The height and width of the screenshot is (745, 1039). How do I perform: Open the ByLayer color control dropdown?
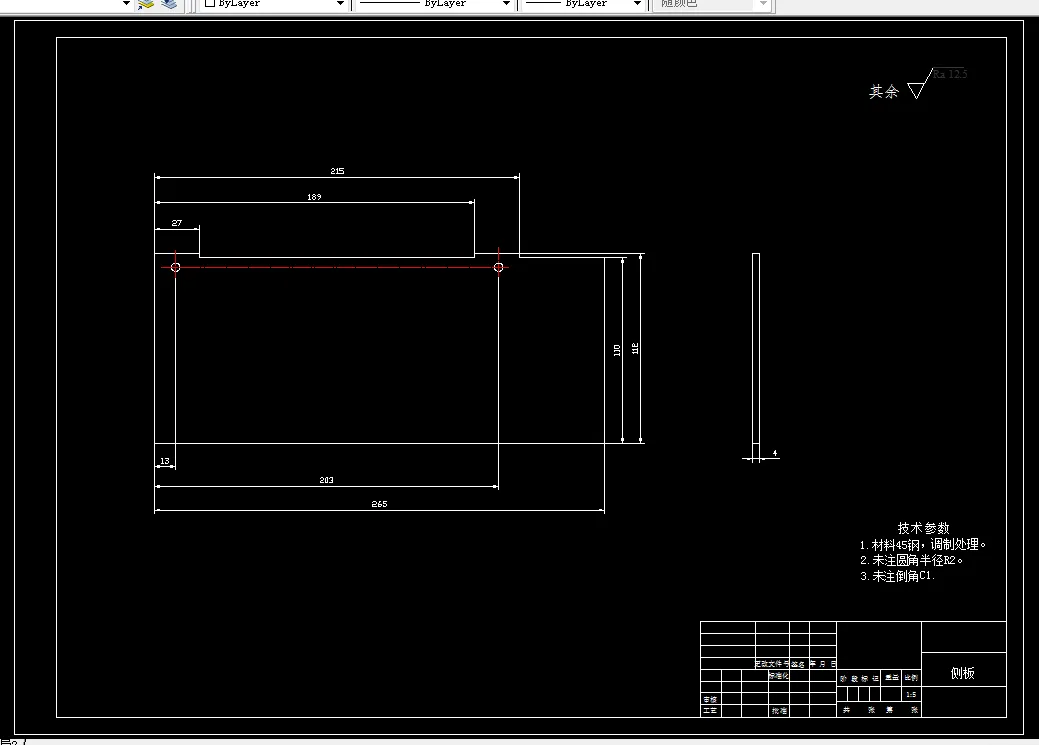point(340,4)
